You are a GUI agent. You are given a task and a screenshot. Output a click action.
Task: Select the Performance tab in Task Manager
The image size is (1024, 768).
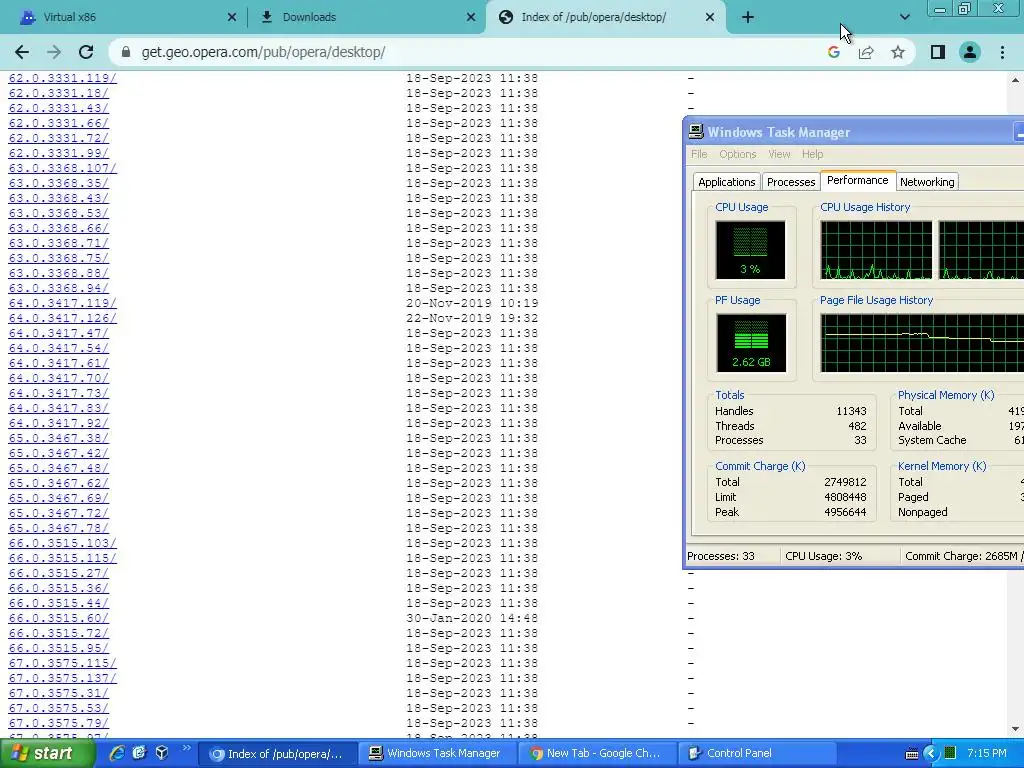click(x=857, y=180)
